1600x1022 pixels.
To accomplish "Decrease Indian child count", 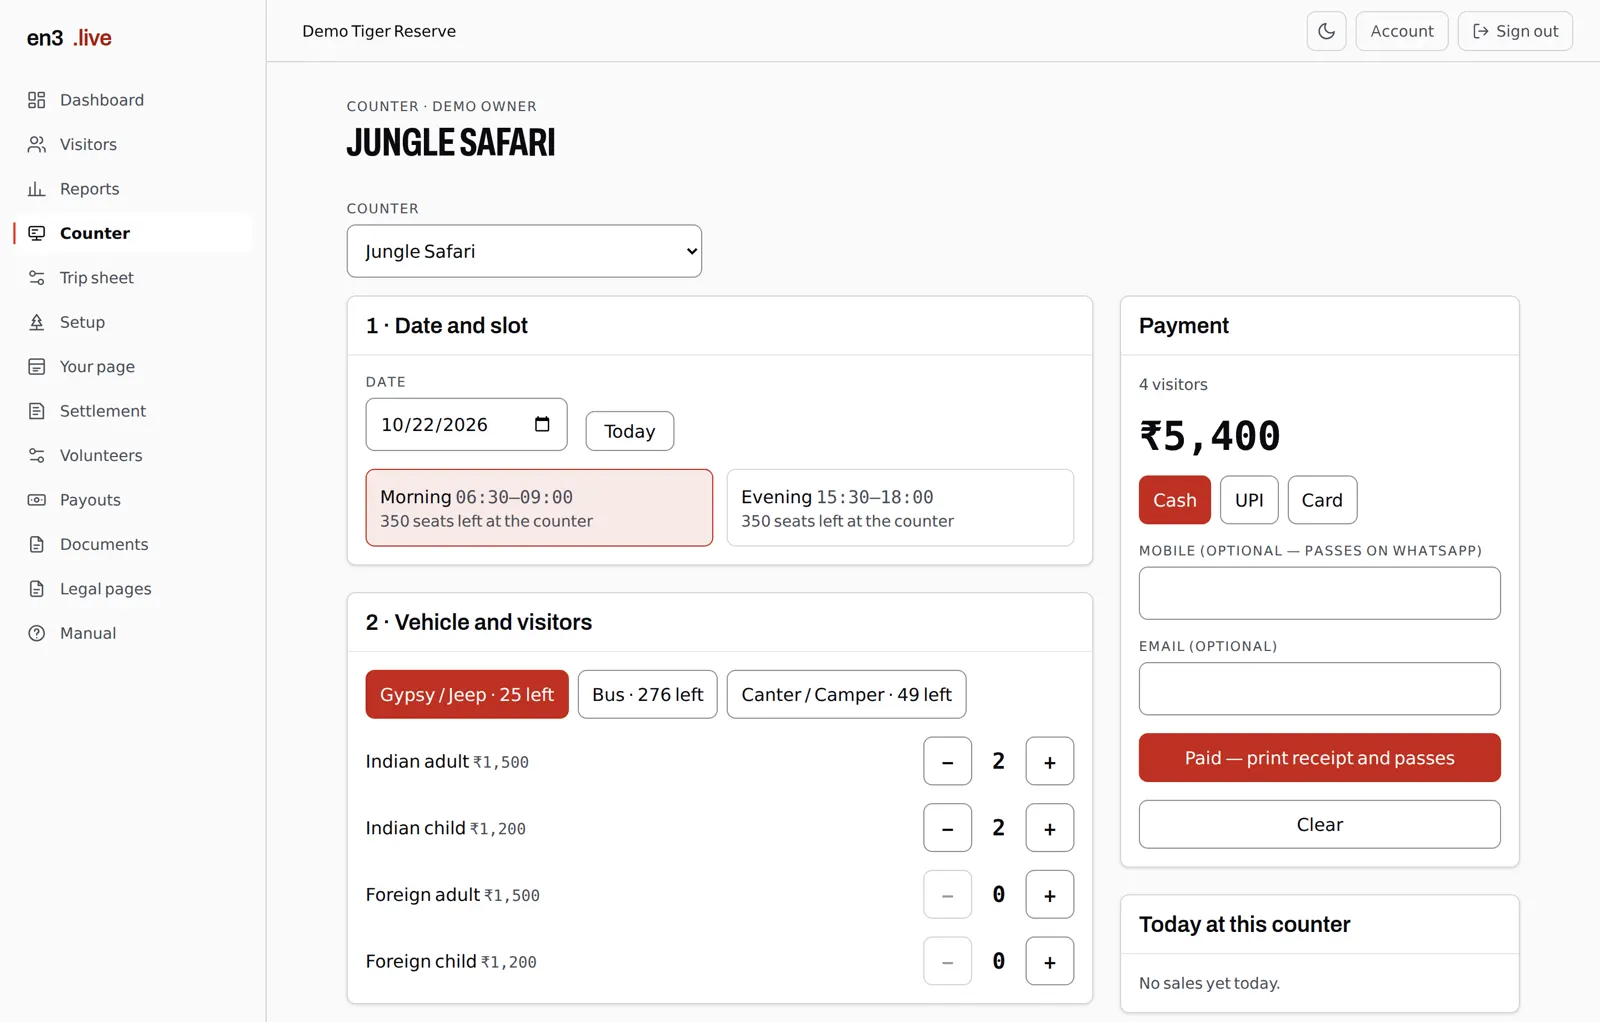I will (948, 828).
